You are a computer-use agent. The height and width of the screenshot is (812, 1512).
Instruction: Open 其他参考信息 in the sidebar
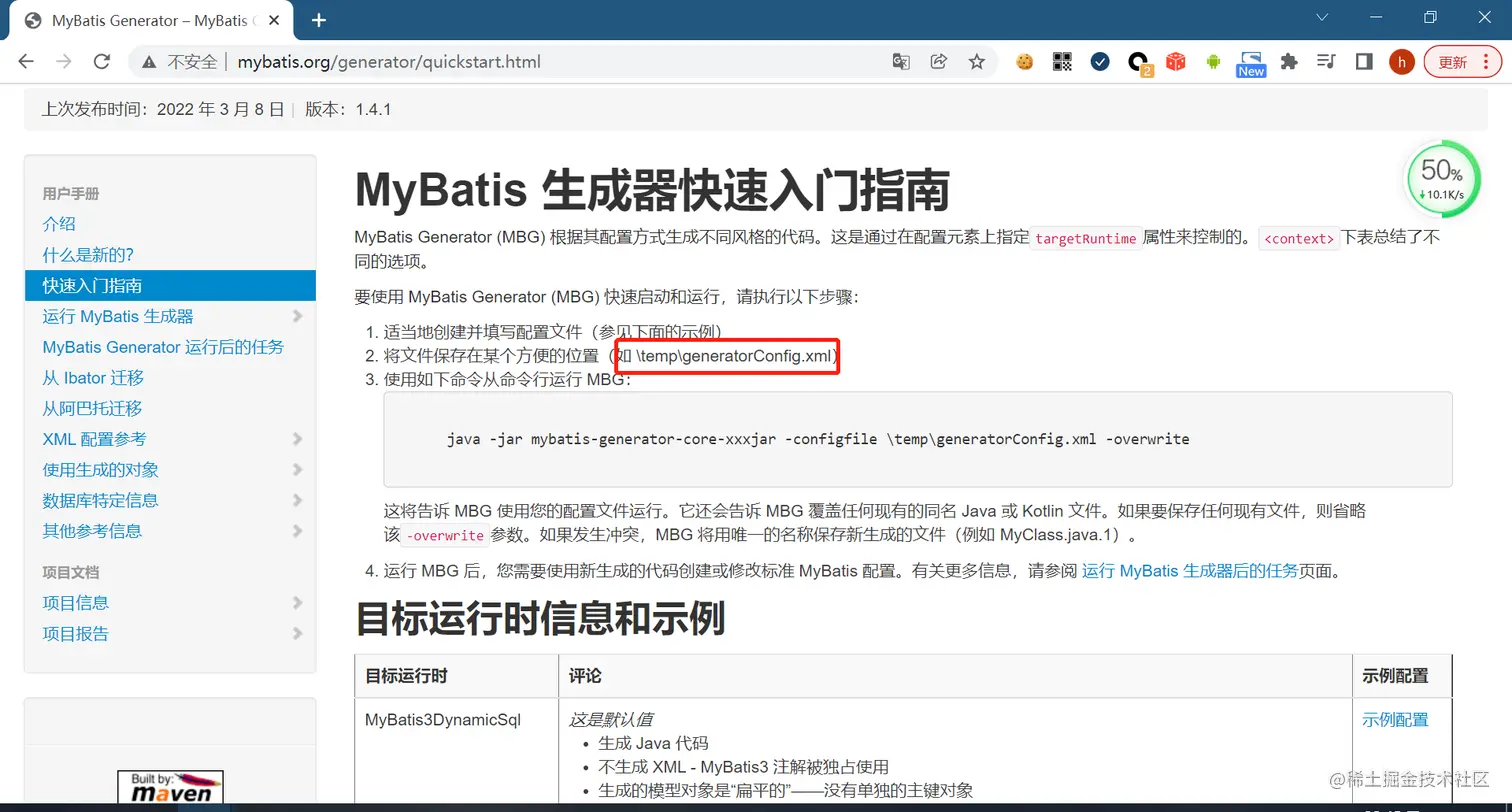92,531
